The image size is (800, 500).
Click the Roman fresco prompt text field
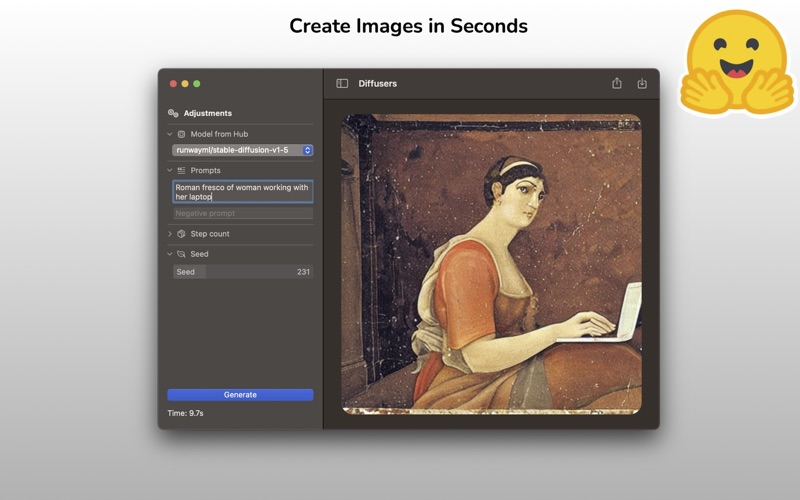243,192
